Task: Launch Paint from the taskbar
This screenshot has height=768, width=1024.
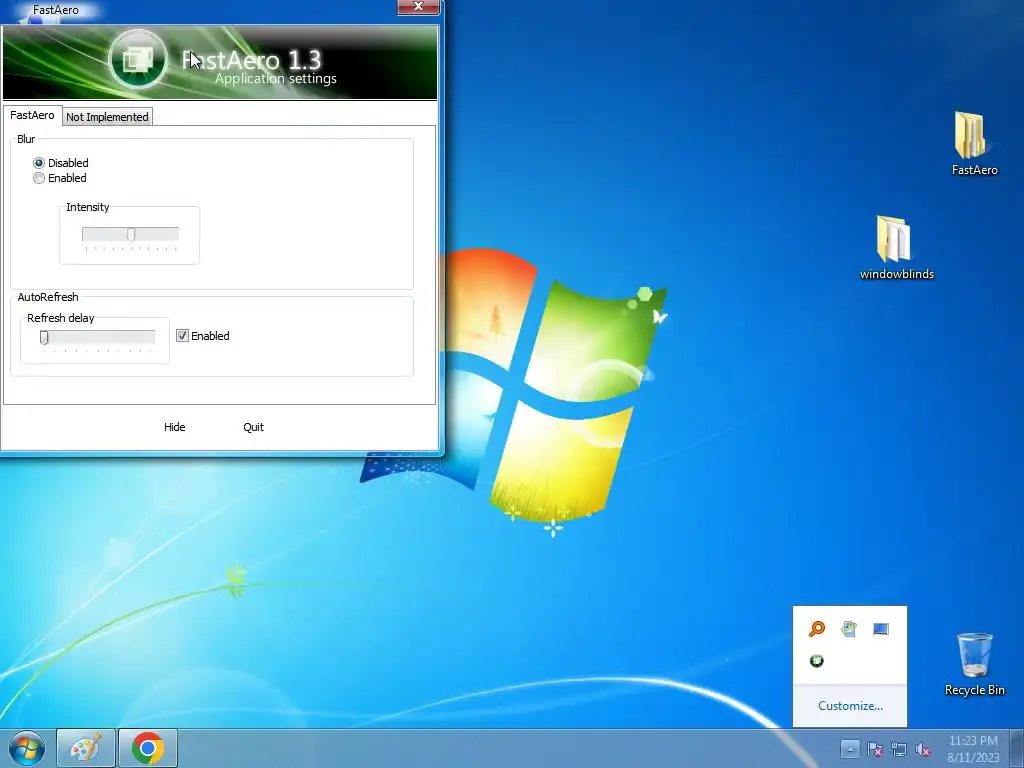Action: tap(86, 748)
